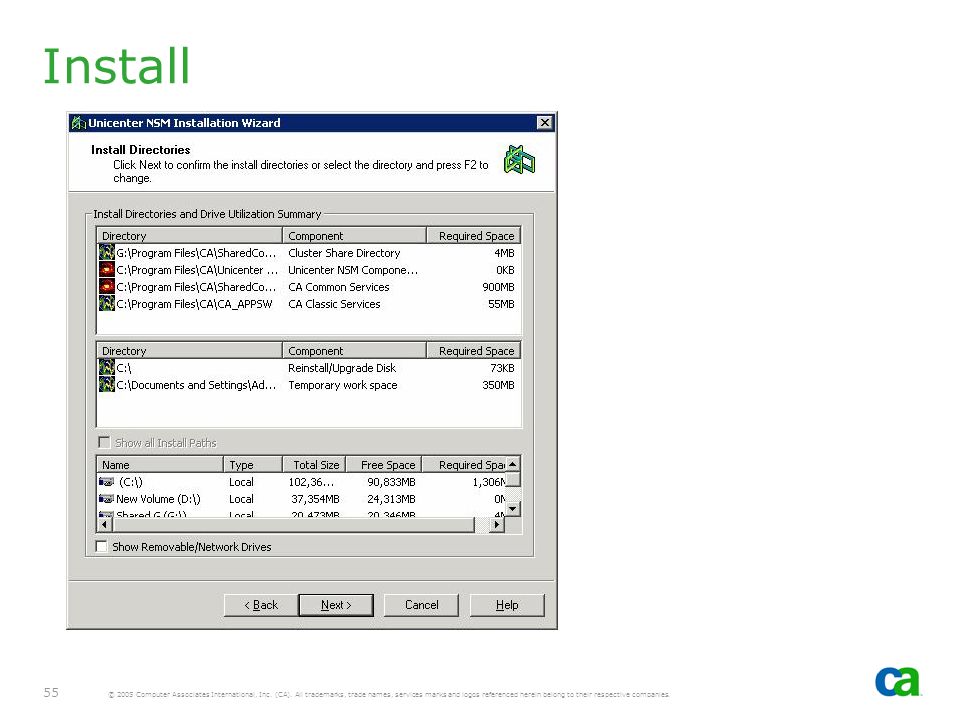The image size is (960, 720).
Task: Enable Show Removable/Network Drives checkbox
Action: pyautogui.click(x=102, y=546)
